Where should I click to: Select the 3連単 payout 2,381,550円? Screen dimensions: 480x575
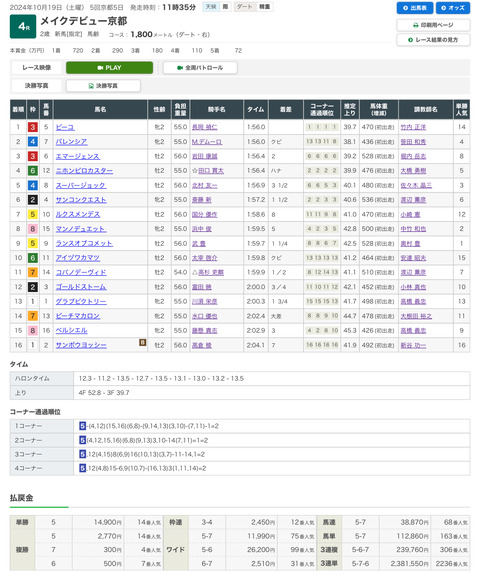tap(410, 564)
